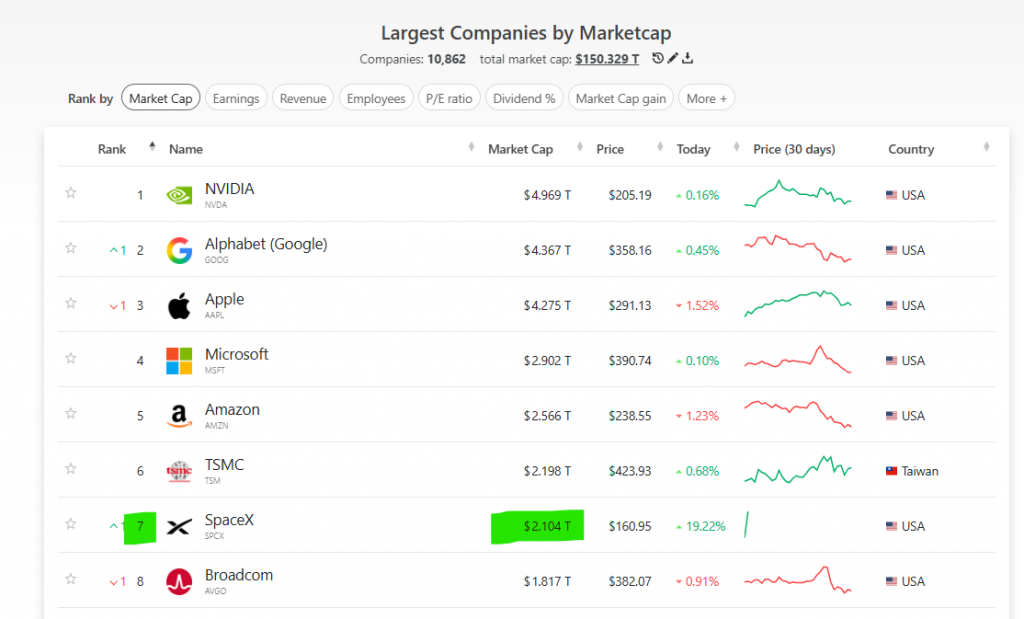Click the pencil edit icon beside total market cap
The height and width of the screenshot is (619, 1024).
pos(673,58)
